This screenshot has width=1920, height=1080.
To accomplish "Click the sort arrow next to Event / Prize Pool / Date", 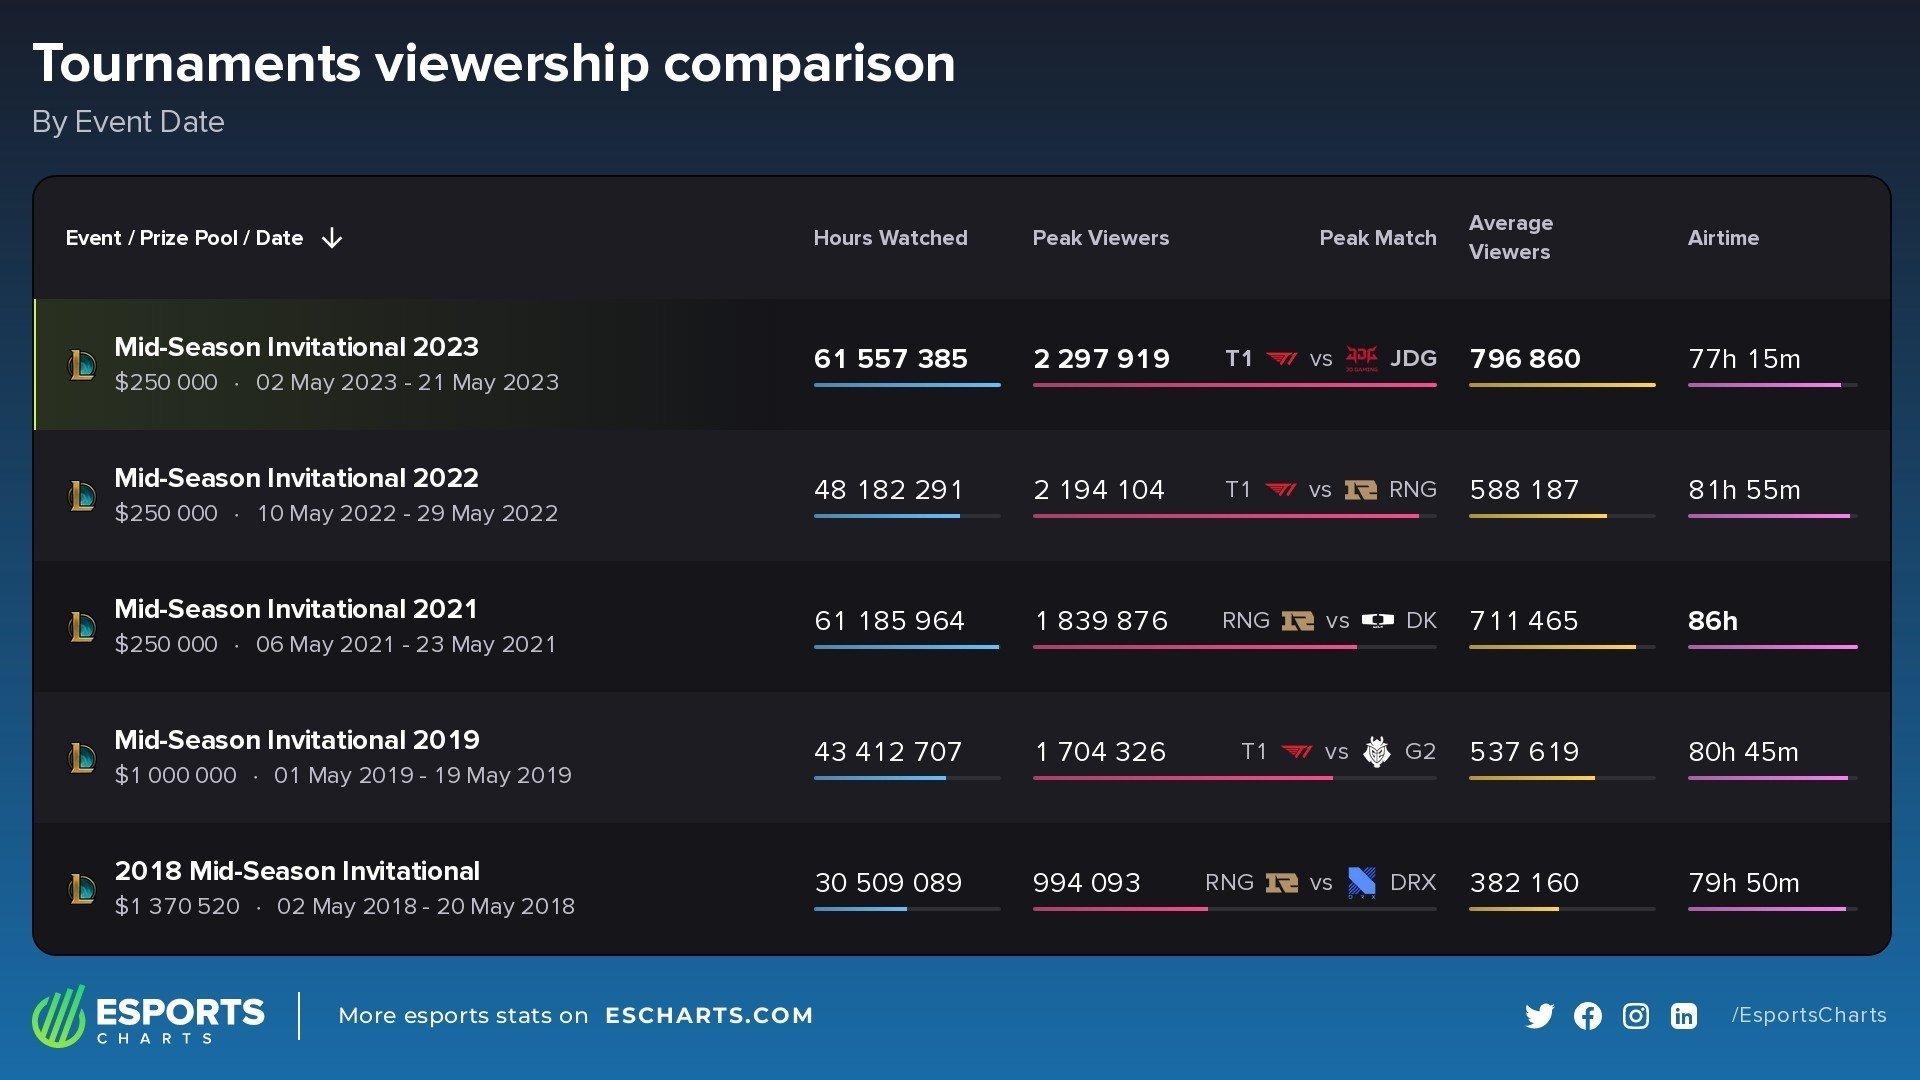I will (x=332, y=238).
